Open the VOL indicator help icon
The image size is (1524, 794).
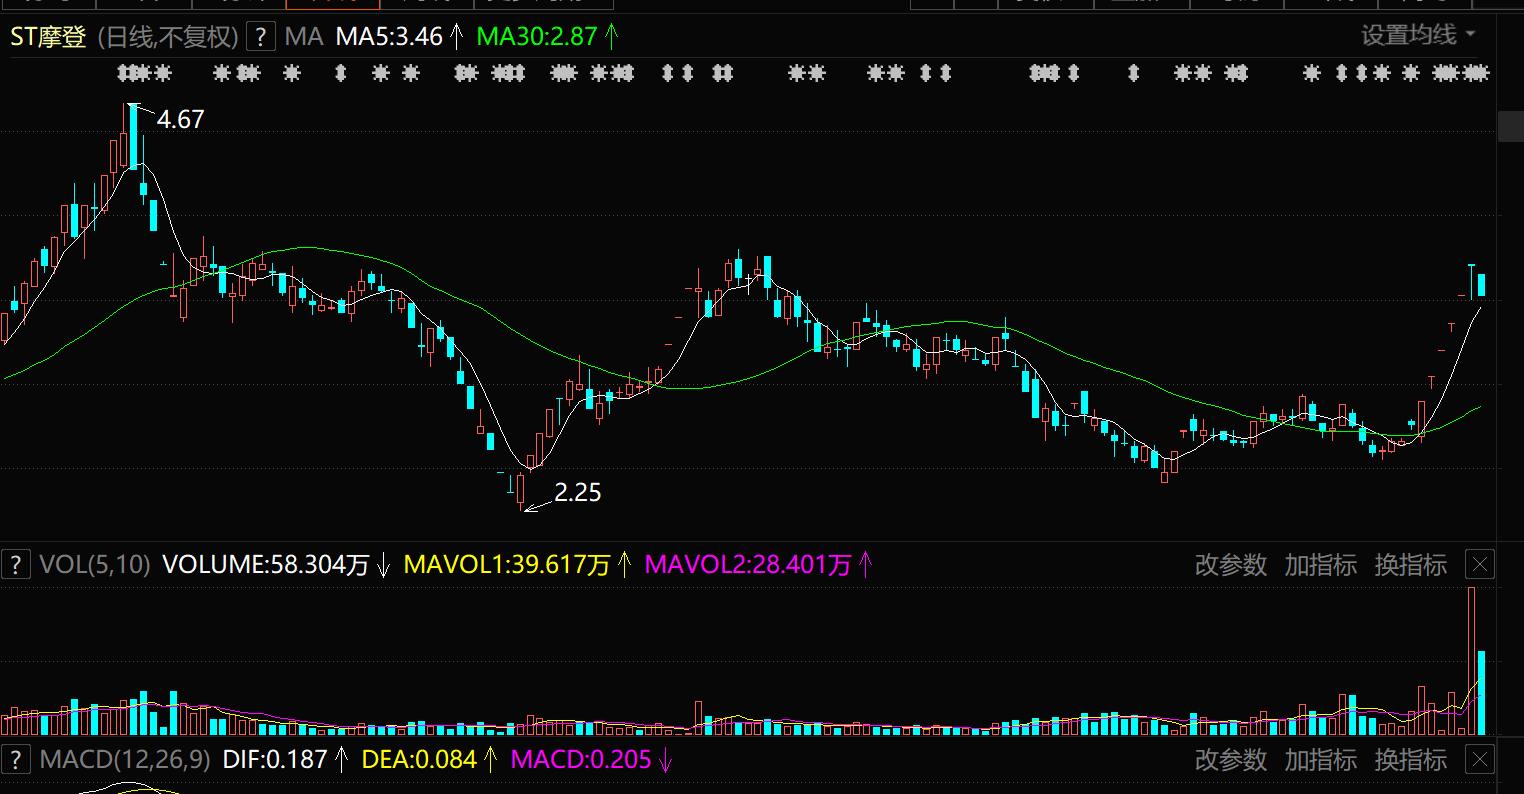[15, 565]
